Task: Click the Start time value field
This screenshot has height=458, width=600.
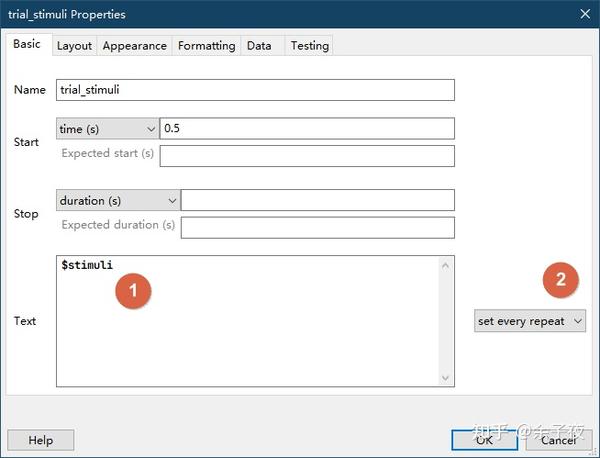Action: 306,129
